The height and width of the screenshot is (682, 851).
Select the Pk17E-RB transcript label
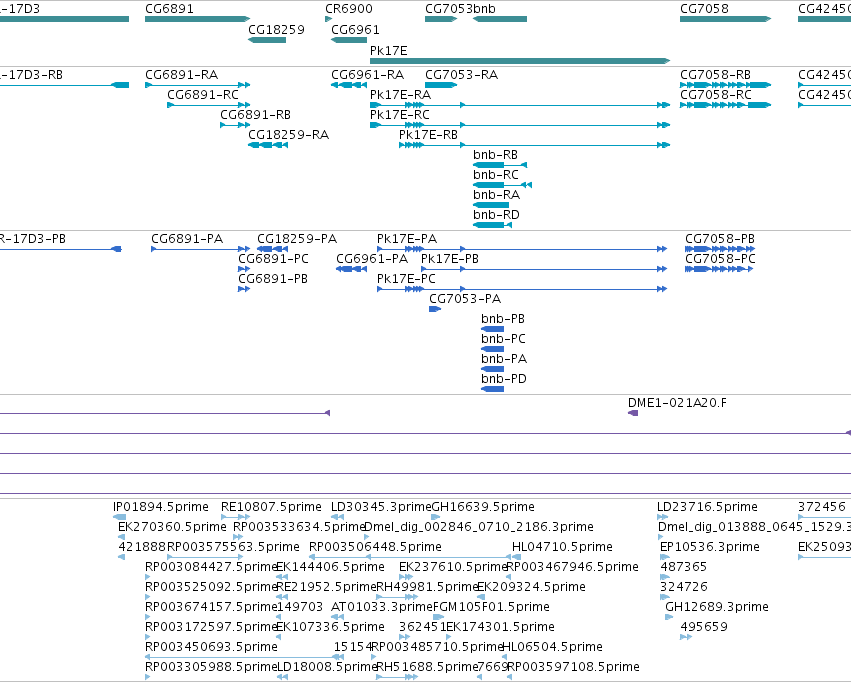(x=429, y=135)
